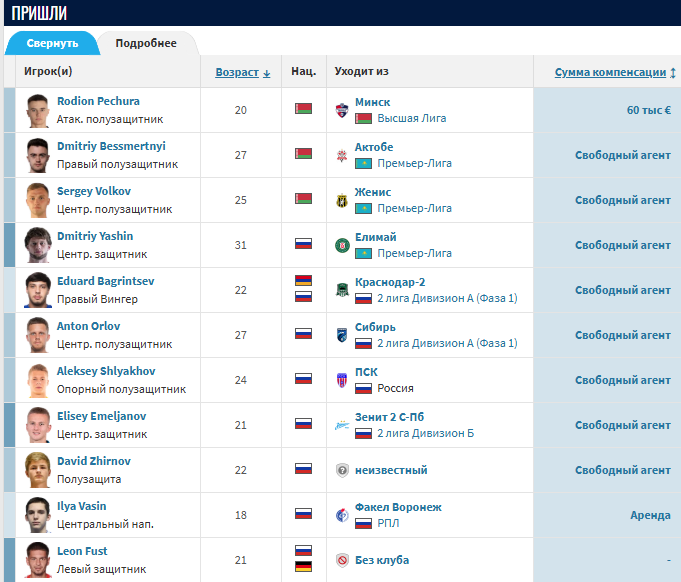Open David Zhirnov player profile
The image size is (681, 582).
(x=94, y=461)
